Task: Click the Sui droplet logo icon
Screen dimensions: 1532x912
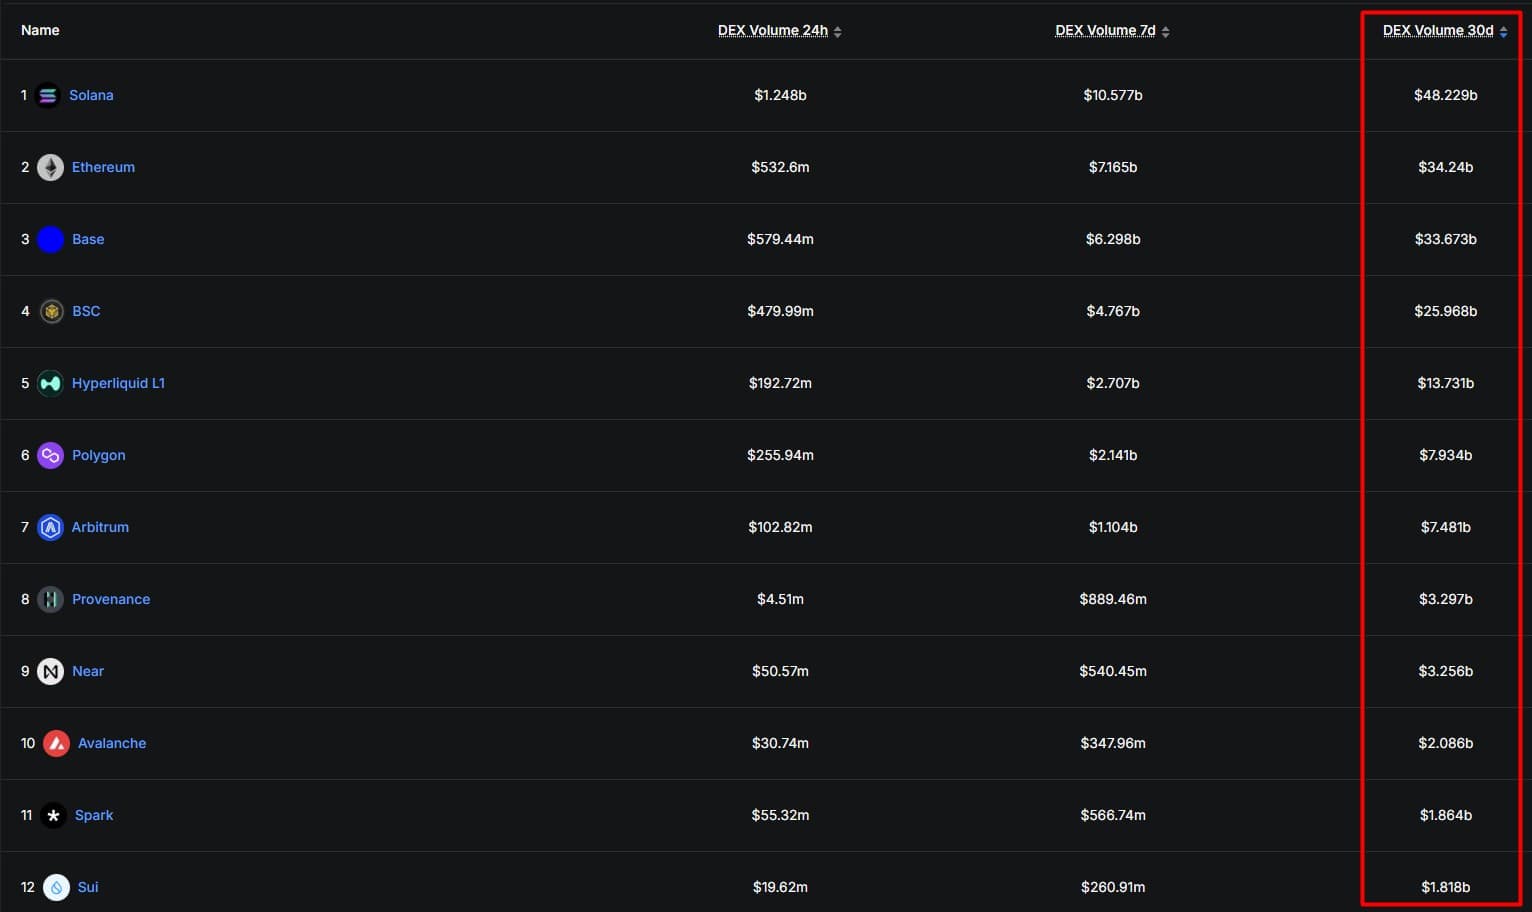Action: click(56, 887)
